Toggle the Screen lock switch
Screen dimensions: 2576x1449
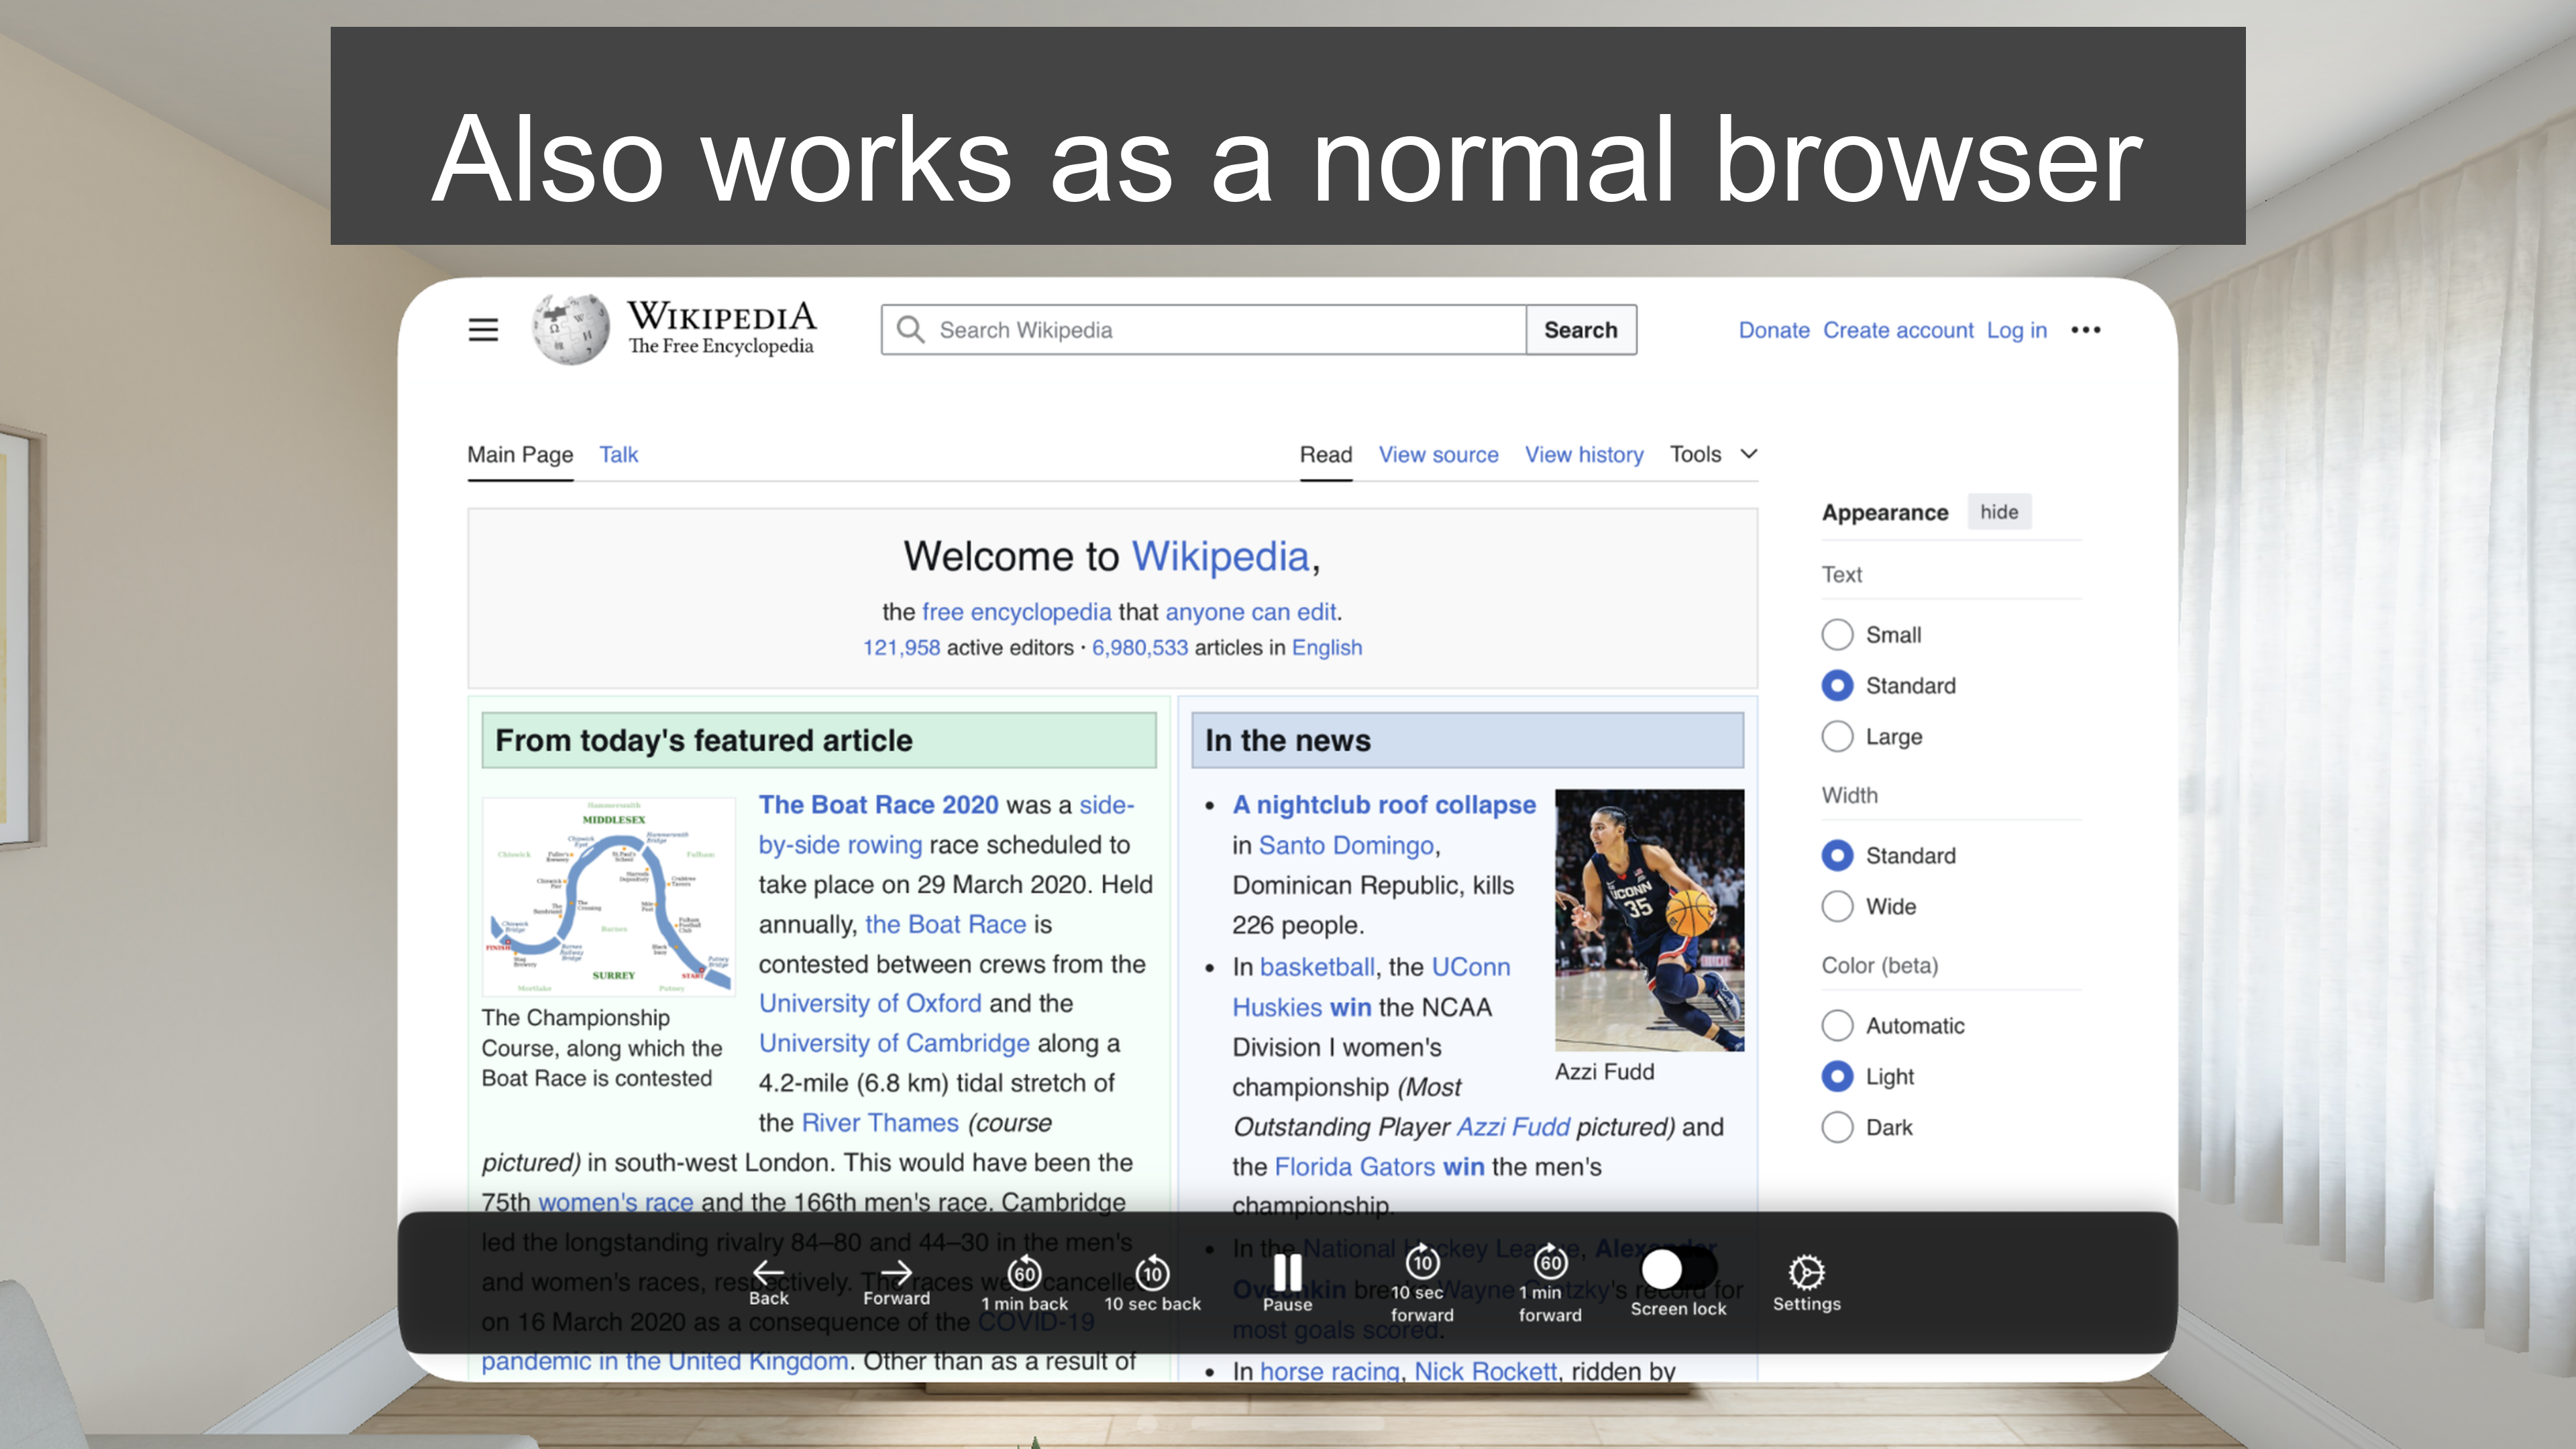(x=1679, y=1270)
